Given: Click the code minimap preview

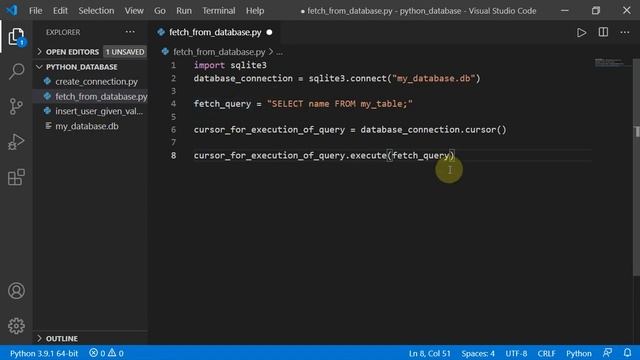Looking at the screenshot, I should point(610,63).
